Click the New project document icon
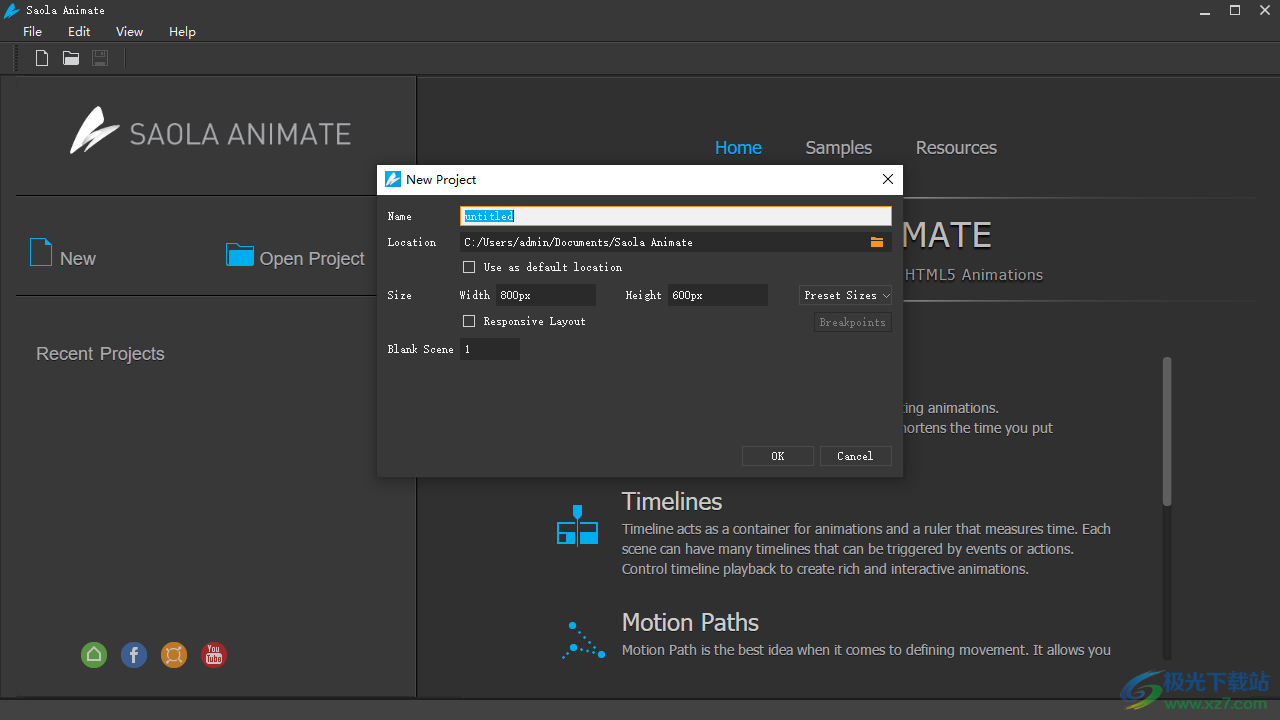The image size is (1280, 720). (41, 253)
